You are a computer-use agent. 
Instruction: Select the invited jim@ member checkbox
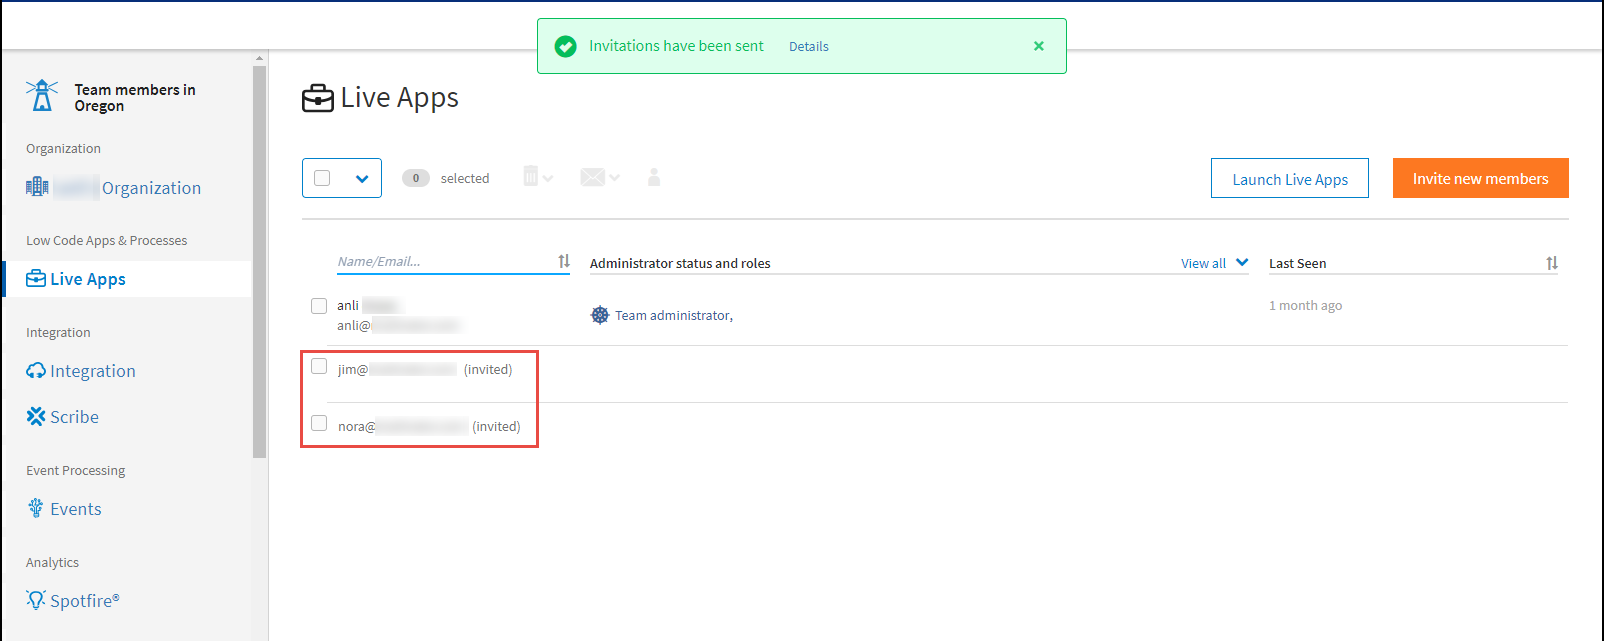319,367
